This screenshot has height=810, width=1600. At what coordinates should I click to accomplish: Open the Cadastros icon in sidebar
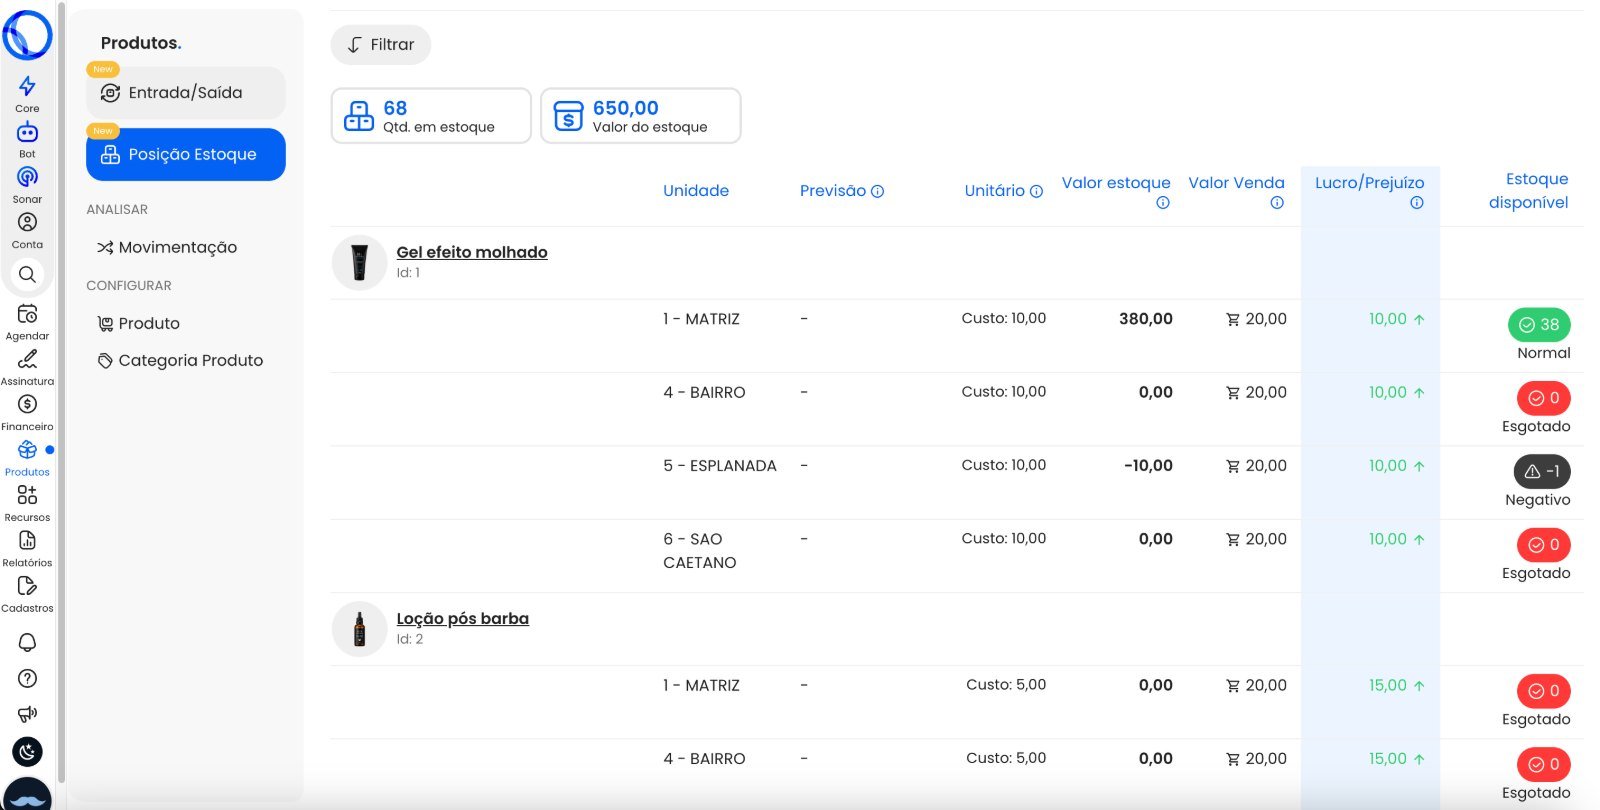point(27,593)
